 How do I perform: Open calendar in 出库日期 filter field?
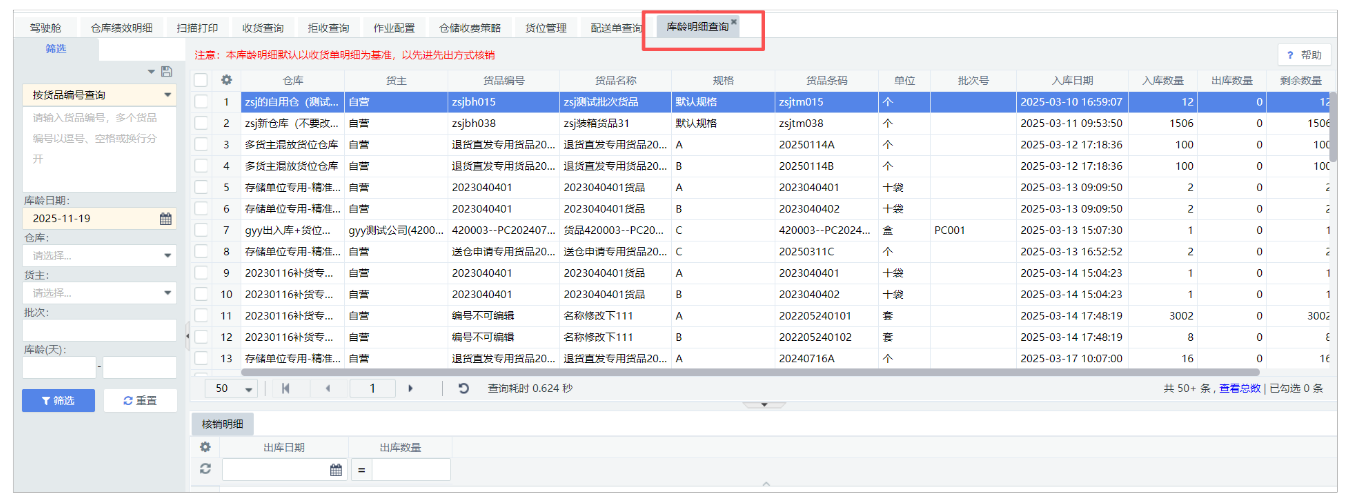336,469
